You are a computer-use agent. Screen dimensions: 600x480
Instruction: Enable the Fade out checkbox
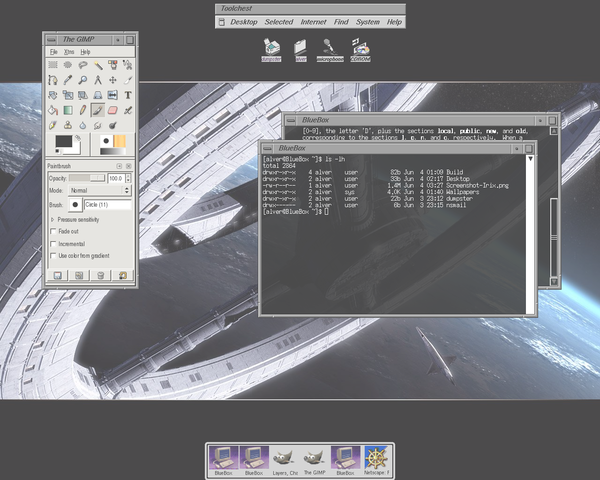53,231
